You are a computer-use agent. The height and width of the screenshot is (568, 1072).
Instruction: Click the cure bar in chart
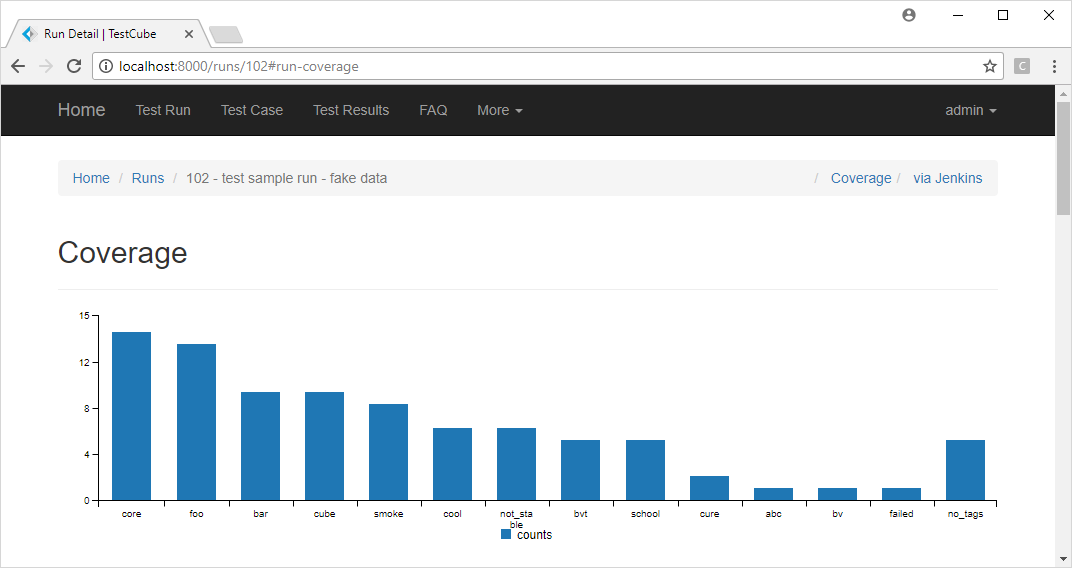pyautogui.click(x=710, y=488)
